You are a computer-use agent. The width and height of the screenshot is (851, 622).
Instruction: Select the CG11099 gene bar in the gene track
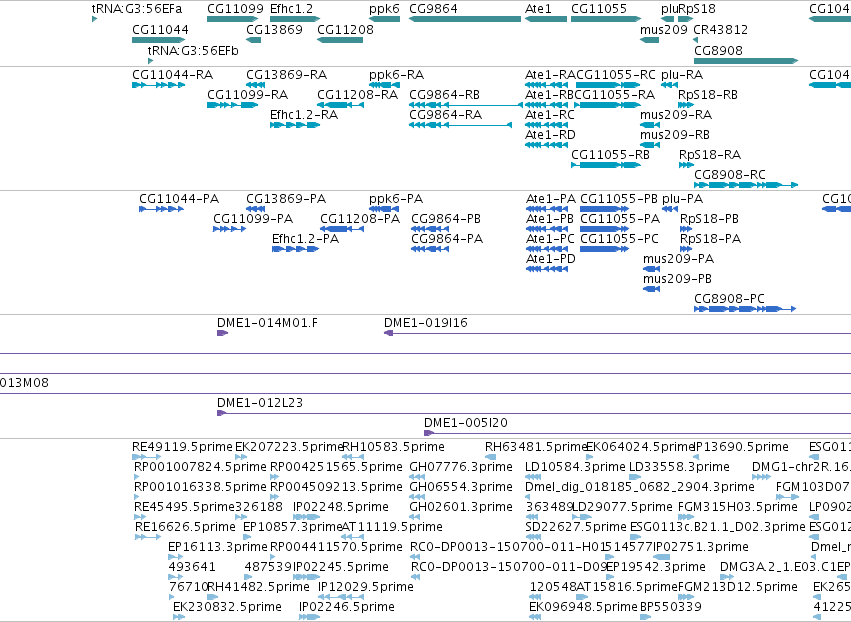click(x=232, y=19)
